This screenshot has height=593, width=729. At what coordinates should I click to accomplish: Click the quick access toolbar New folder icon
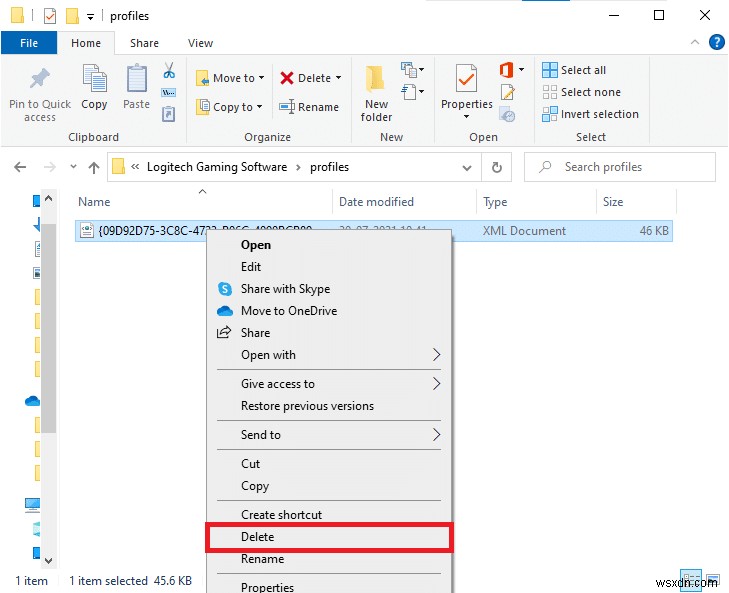point(72,16)
